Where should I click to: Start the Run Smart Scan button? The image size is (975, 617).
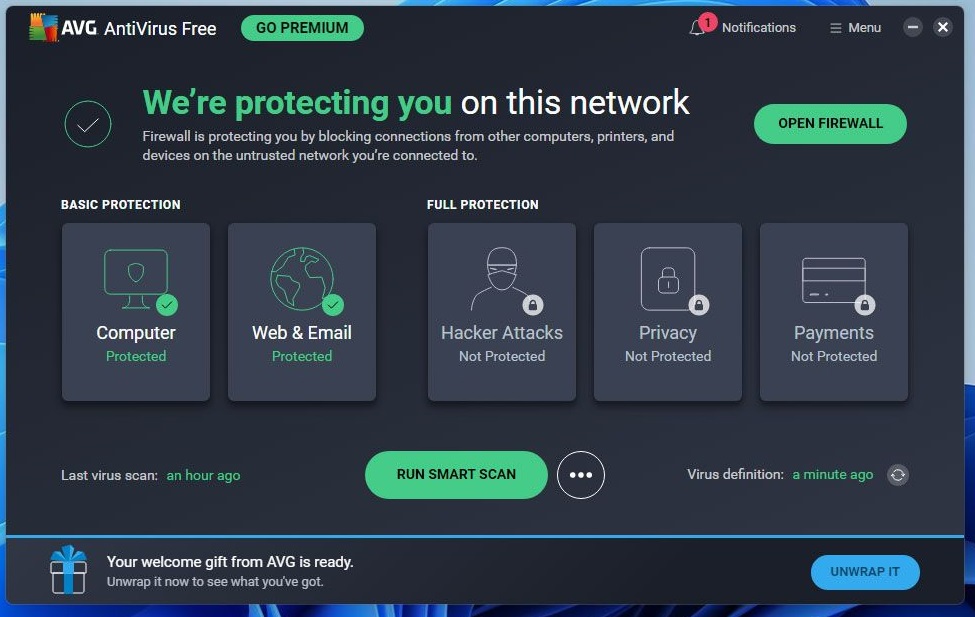click(456, 475)
